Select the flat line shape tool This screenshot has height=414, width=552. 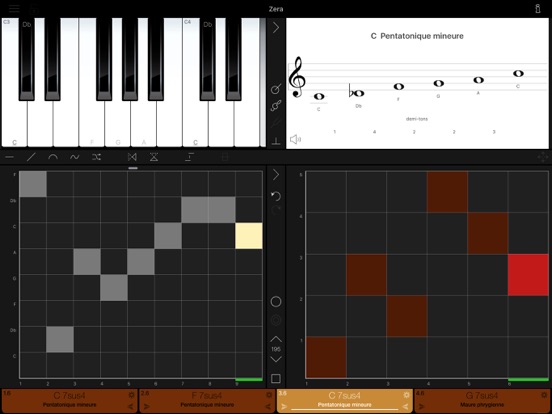[x=10, y=157]
